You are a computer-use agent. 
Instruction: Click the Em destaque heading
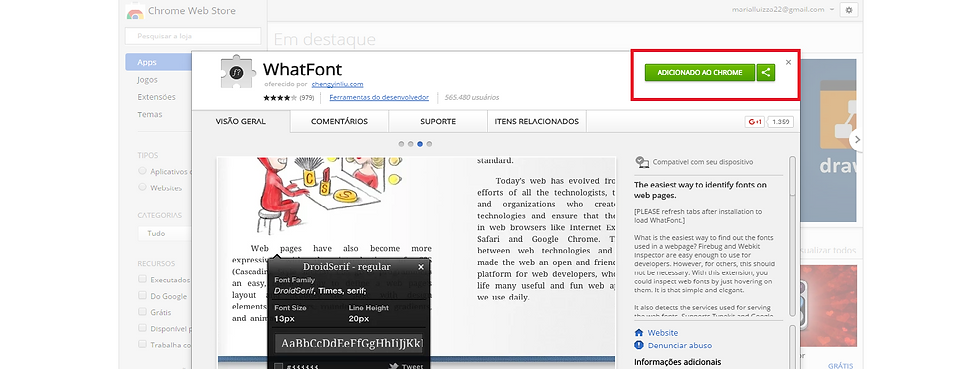(x=324, y=39)
